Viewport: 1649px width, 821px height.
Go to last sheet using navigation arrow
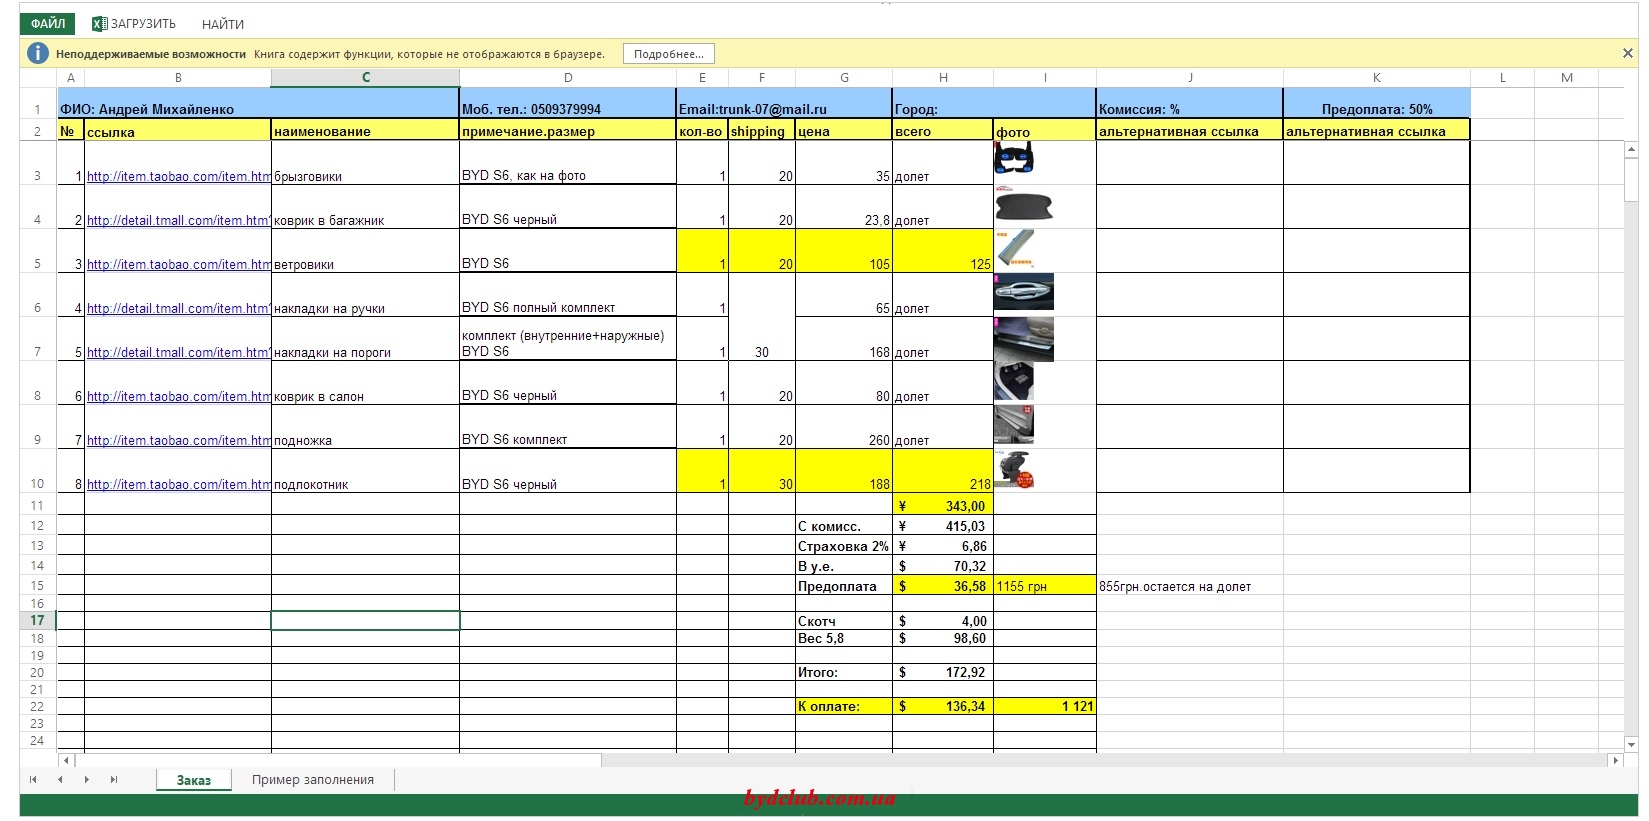point(113,780)
